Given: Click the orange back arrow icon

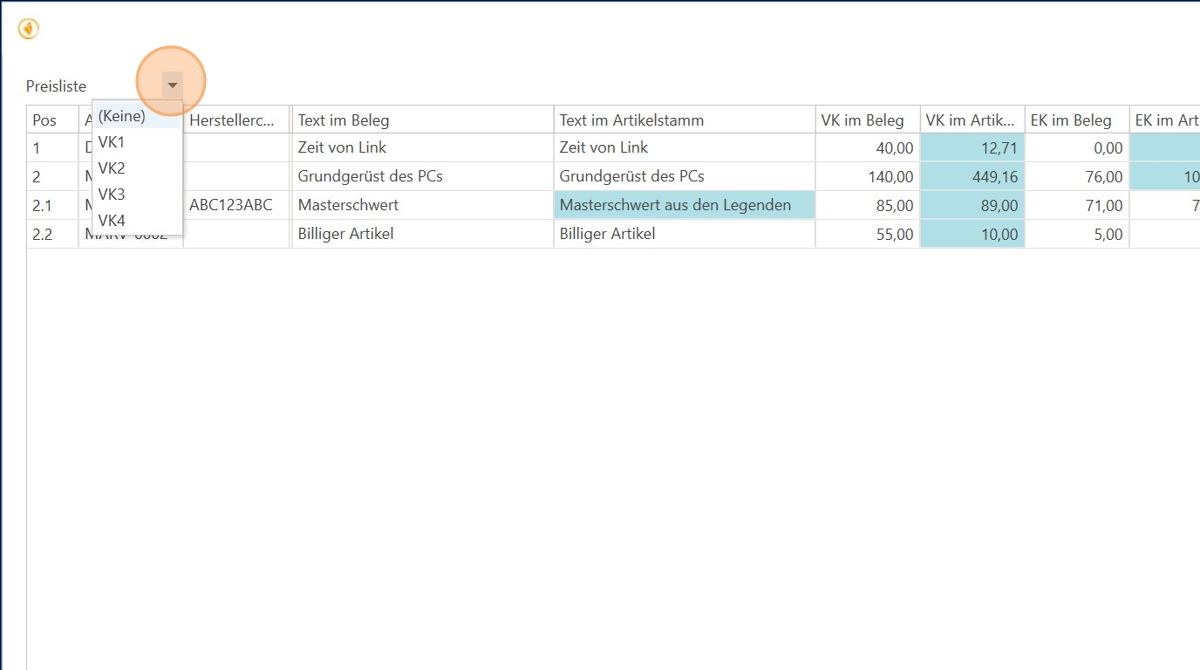Looking at the screenshot, I should [x=28, y=29].
